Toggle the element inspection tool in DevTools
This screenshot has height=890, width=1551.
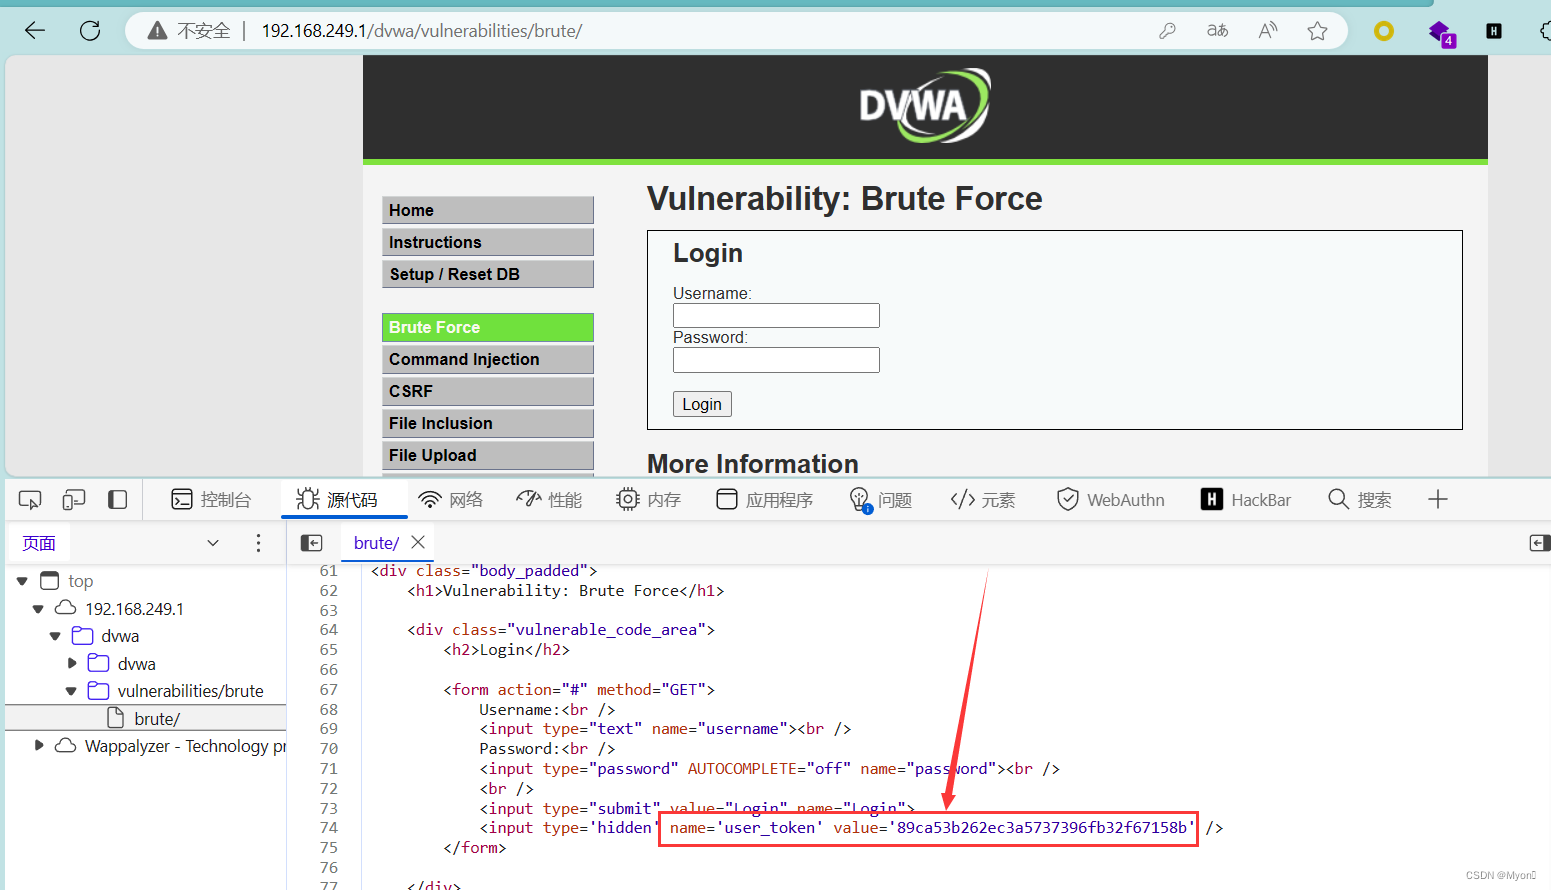(29, 499)
